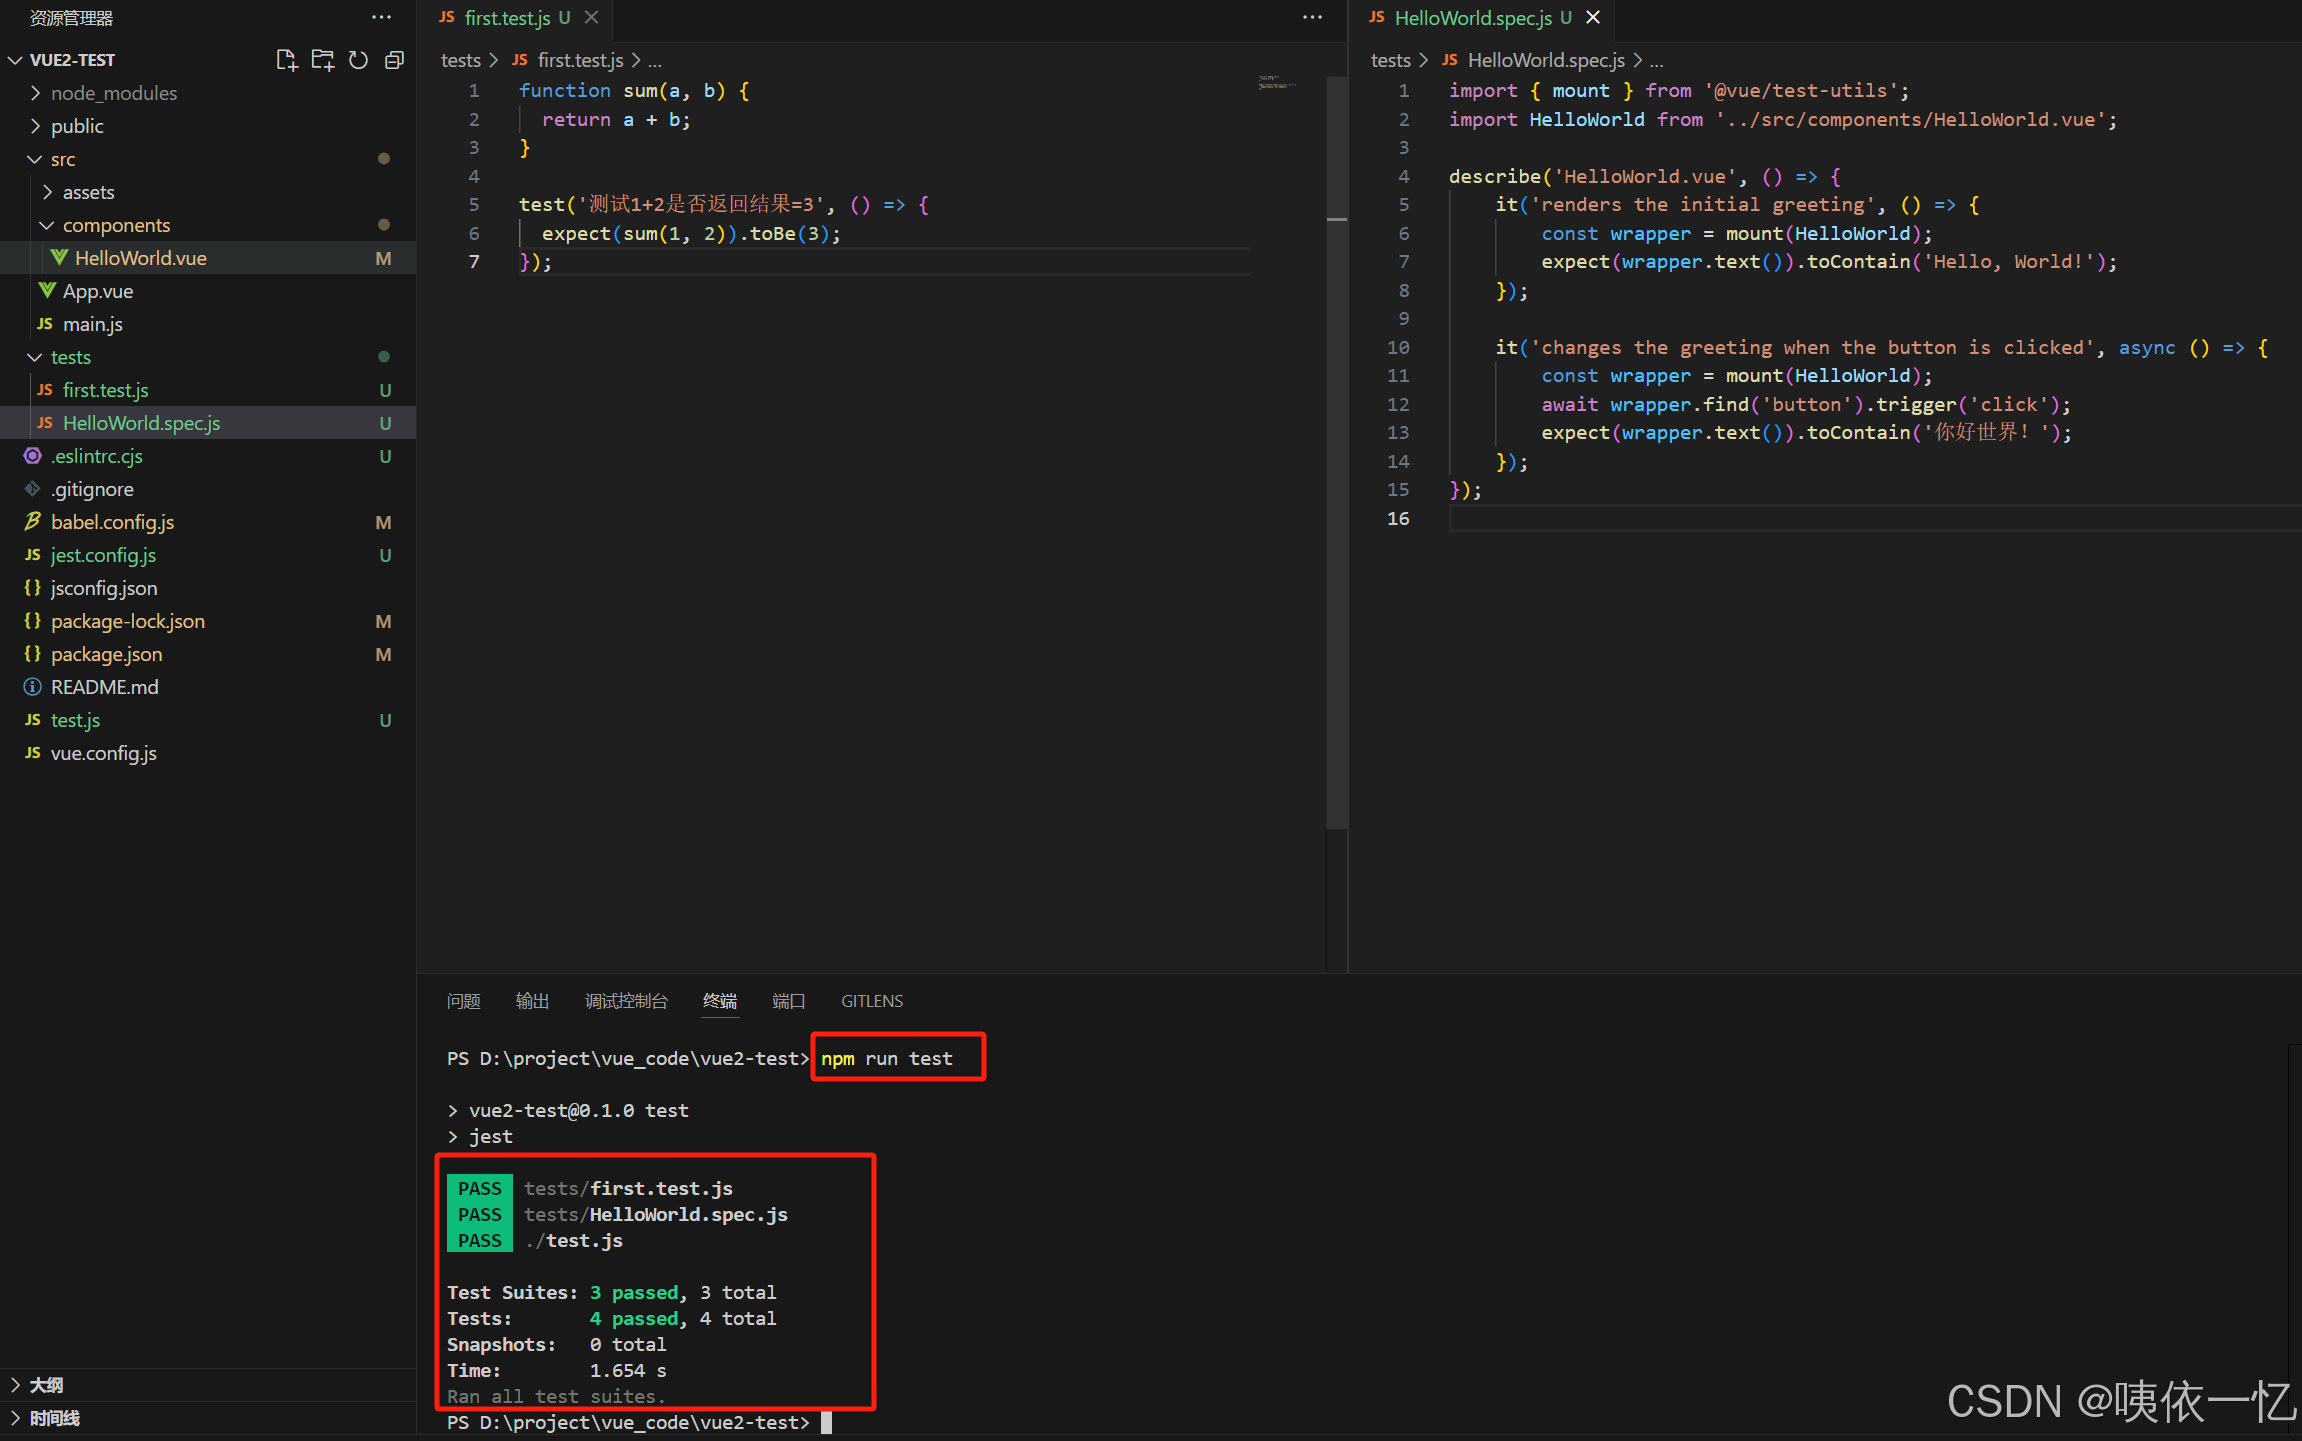The image size is (2302, 1441).
Task: Click the New File icon in explorer
Action: 286,60
